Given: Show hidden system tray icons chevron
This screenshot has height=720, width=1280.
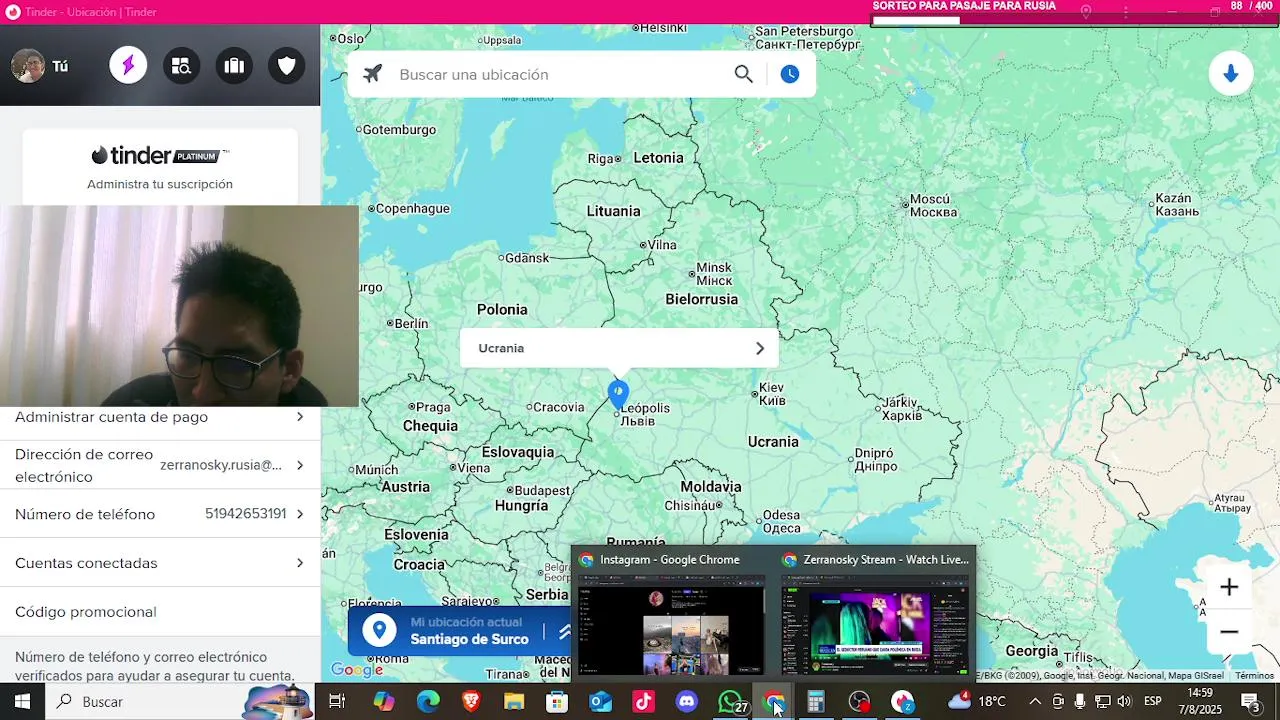Looking at the screenshot, I should click(x=1035, y=702).
